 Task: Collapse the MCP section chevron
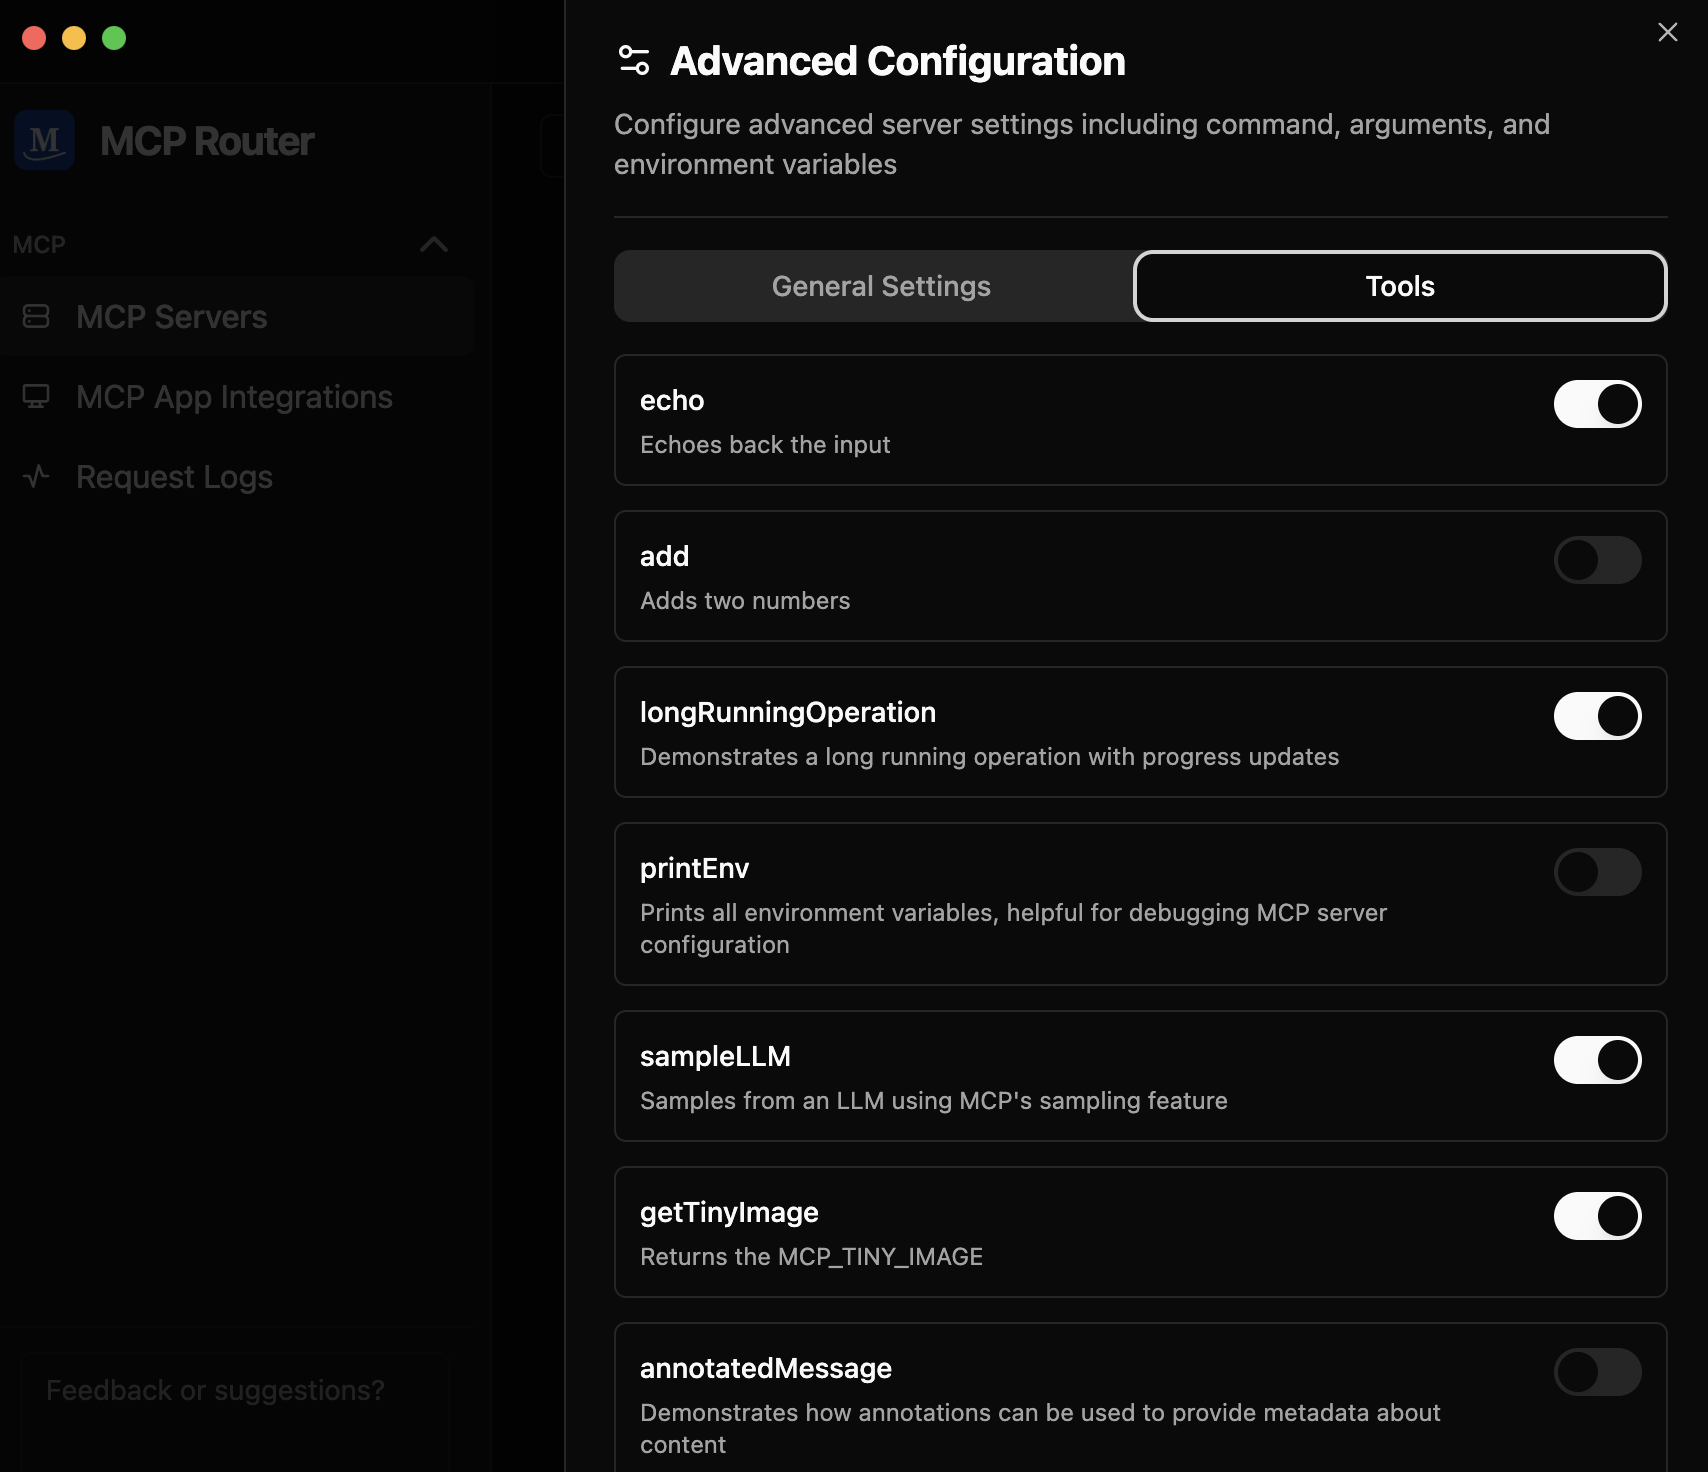coord(434,244)
